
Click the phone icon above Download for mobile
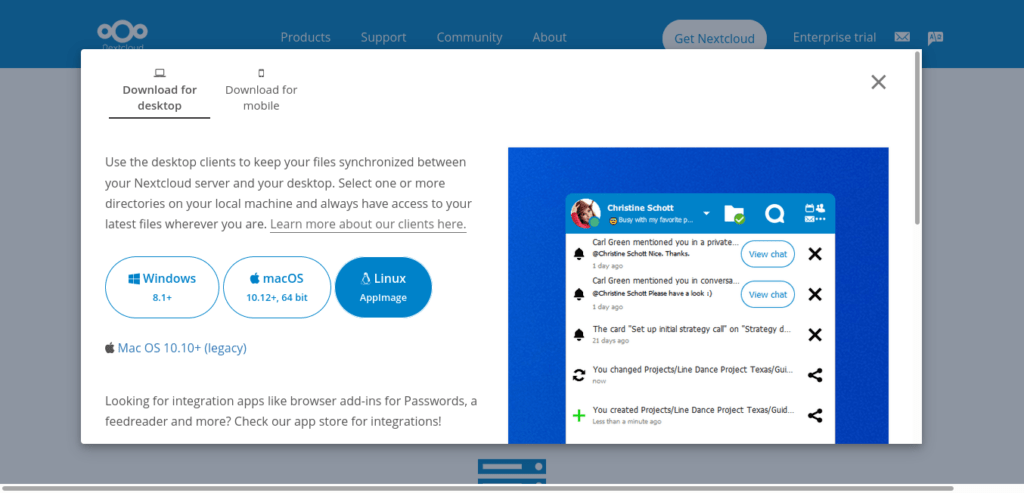(x=261, y=73)
